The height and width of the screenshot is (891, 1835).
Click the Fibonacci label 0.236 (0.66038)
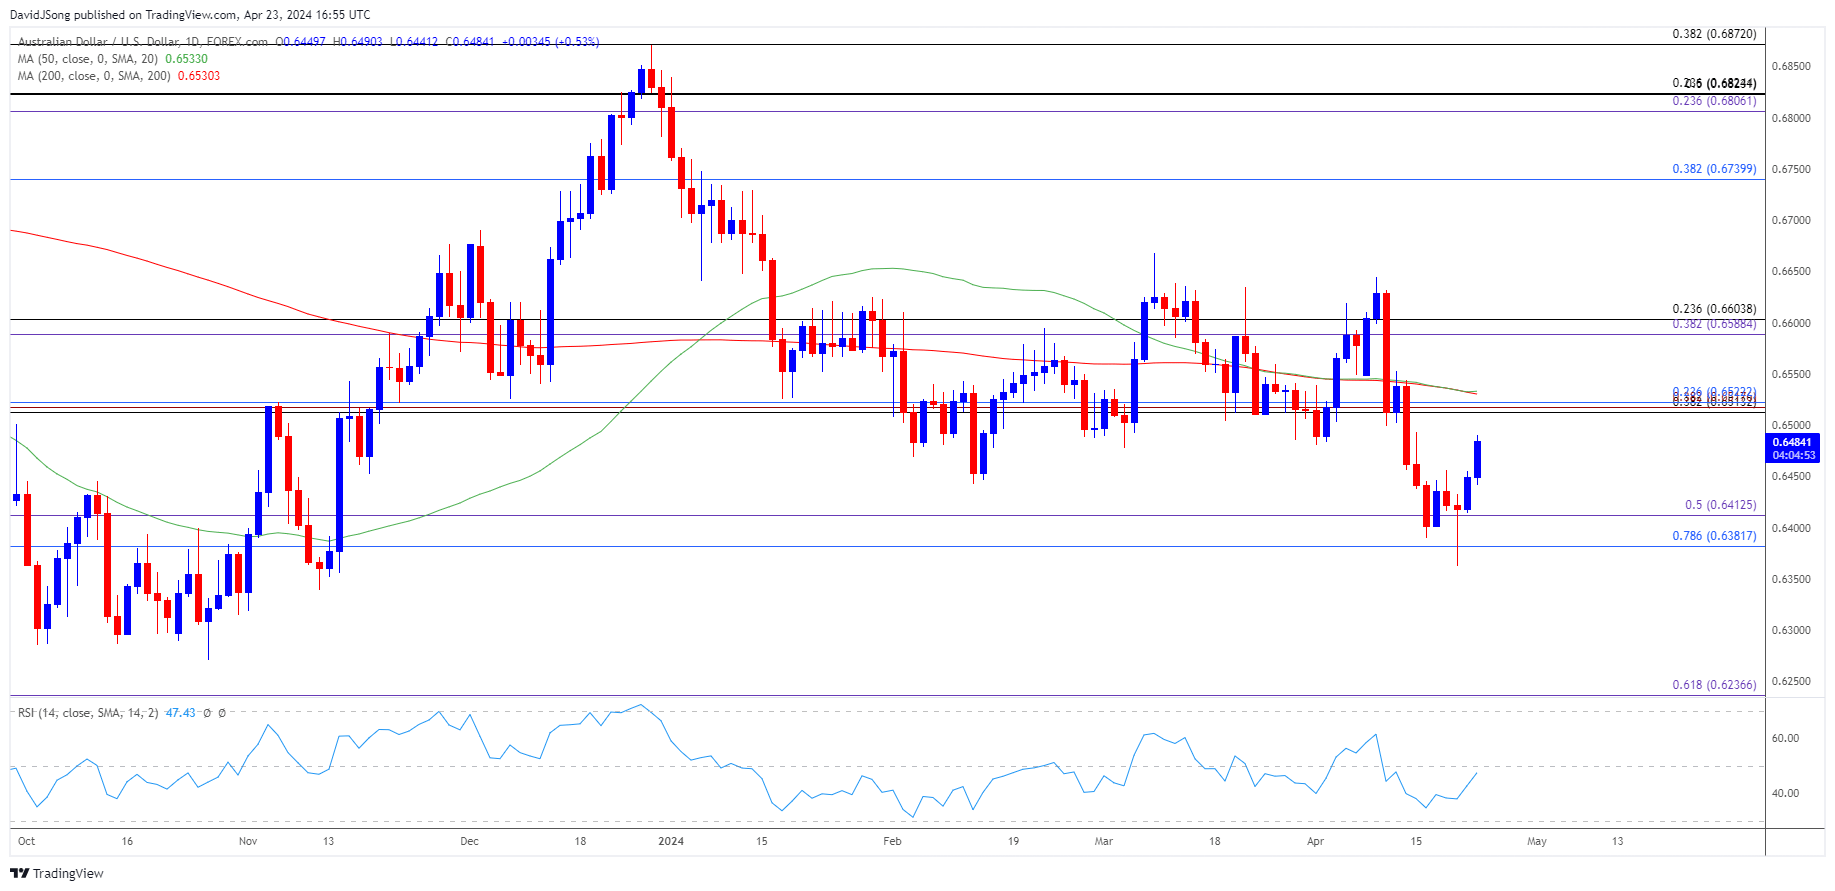pyautogui.click(x=1714, y=309)
